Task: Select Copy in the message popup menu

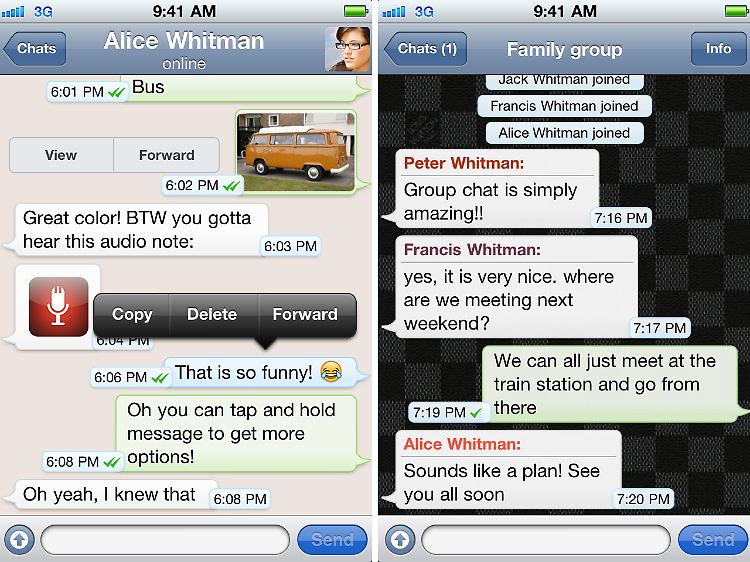Action: point(132,314)
